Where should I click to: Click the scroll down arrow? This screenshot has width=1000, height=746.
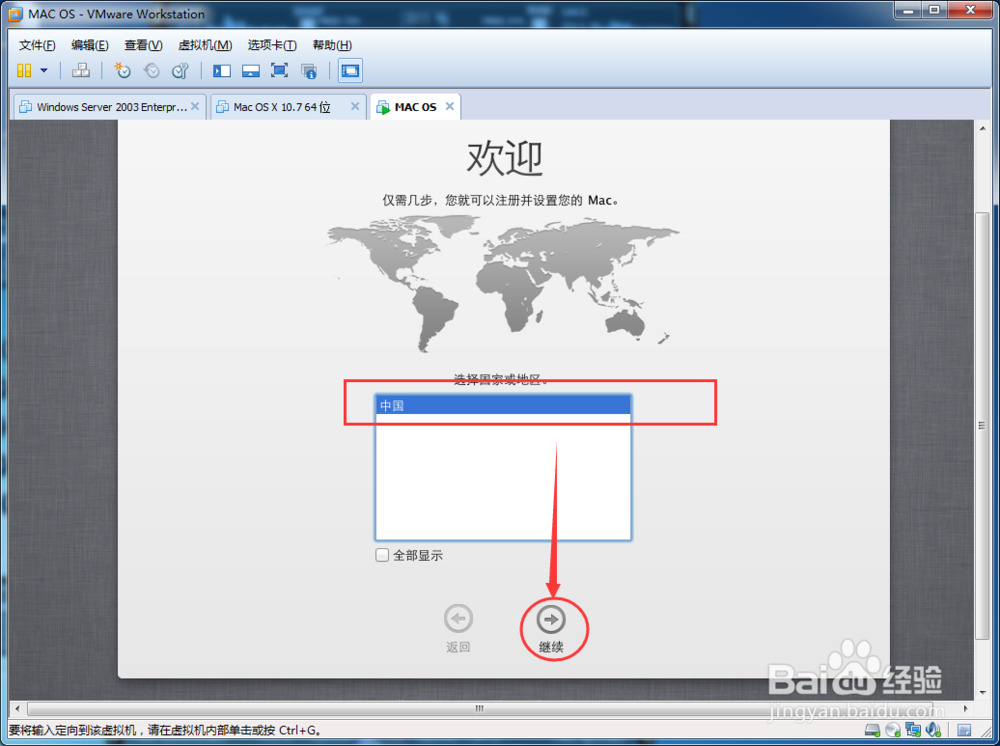pyautogui.click(x=982, y=692)
